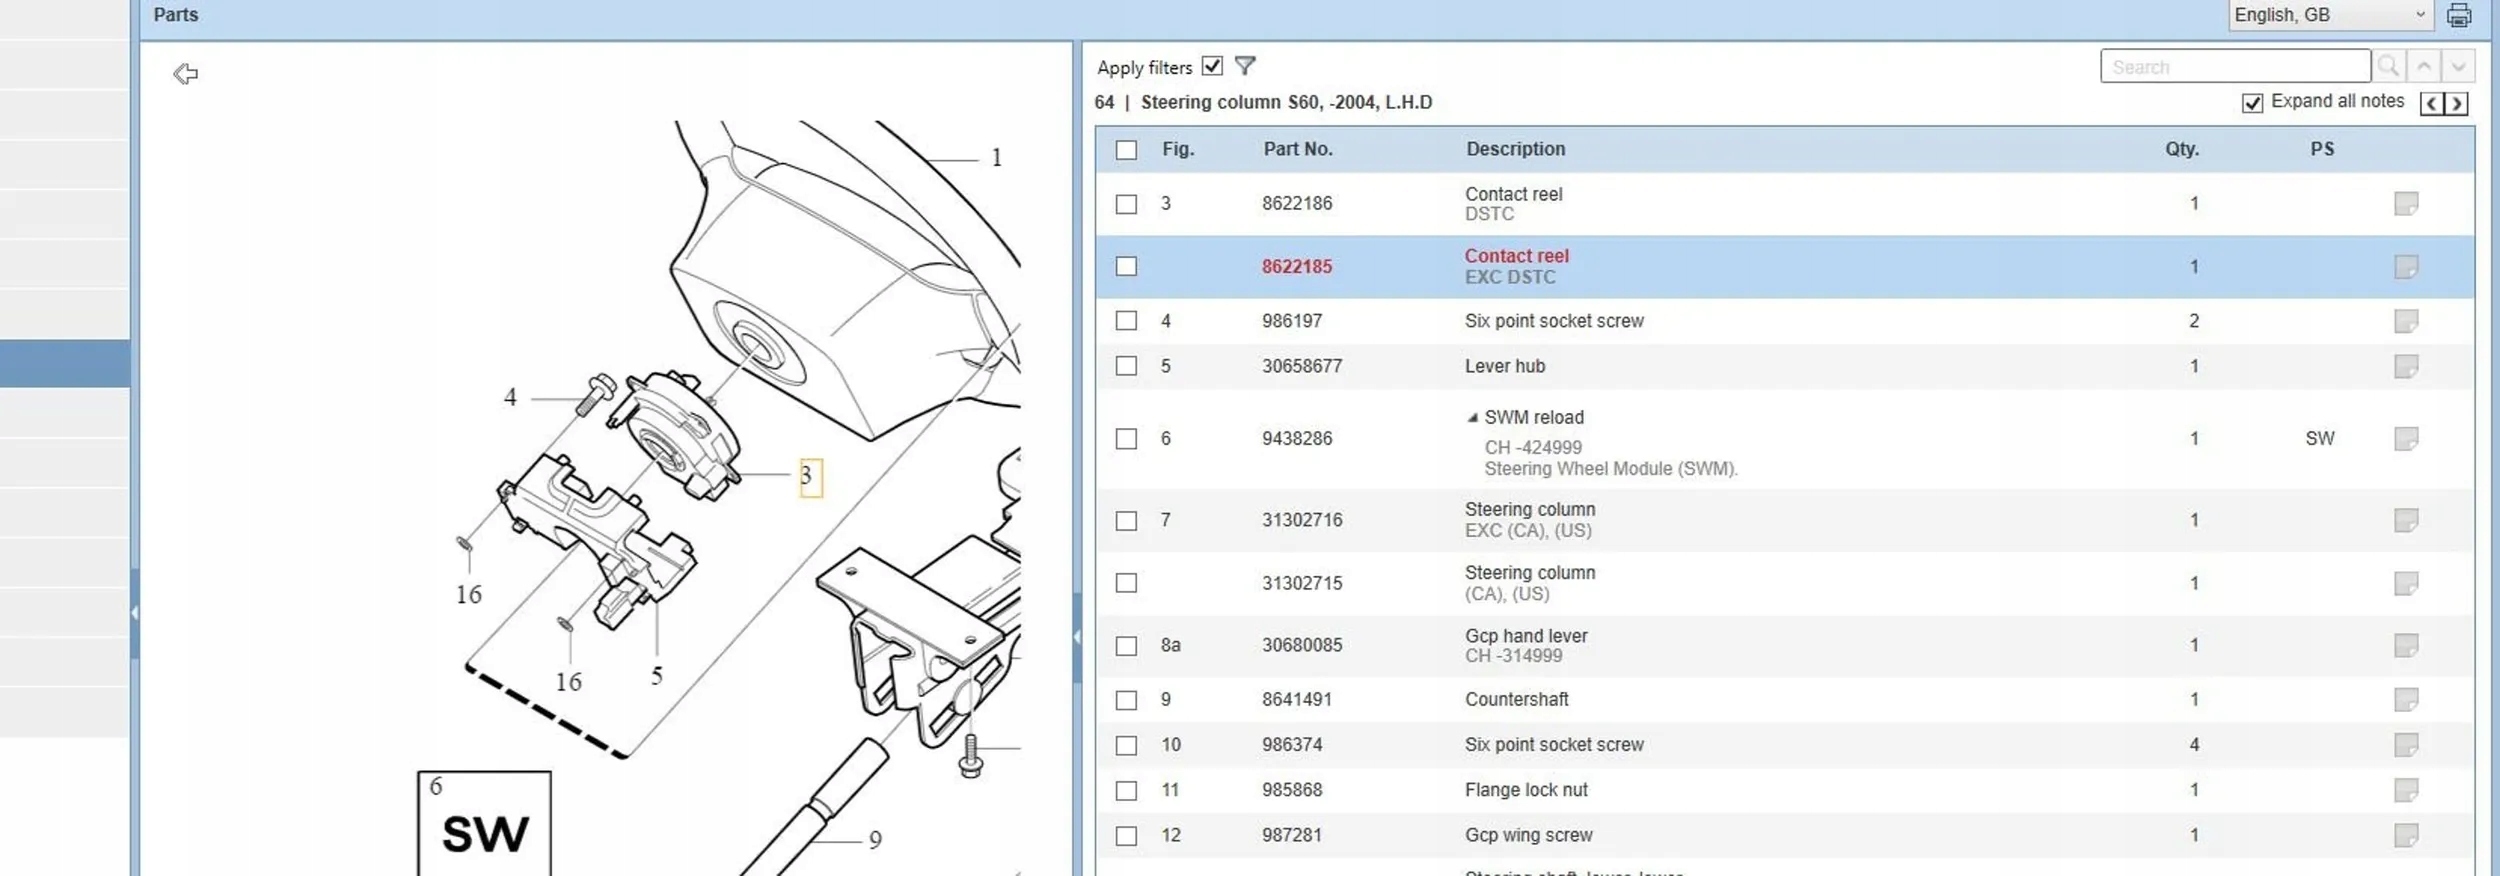Select highlighted callout 3 in diagram

point(810,477)
